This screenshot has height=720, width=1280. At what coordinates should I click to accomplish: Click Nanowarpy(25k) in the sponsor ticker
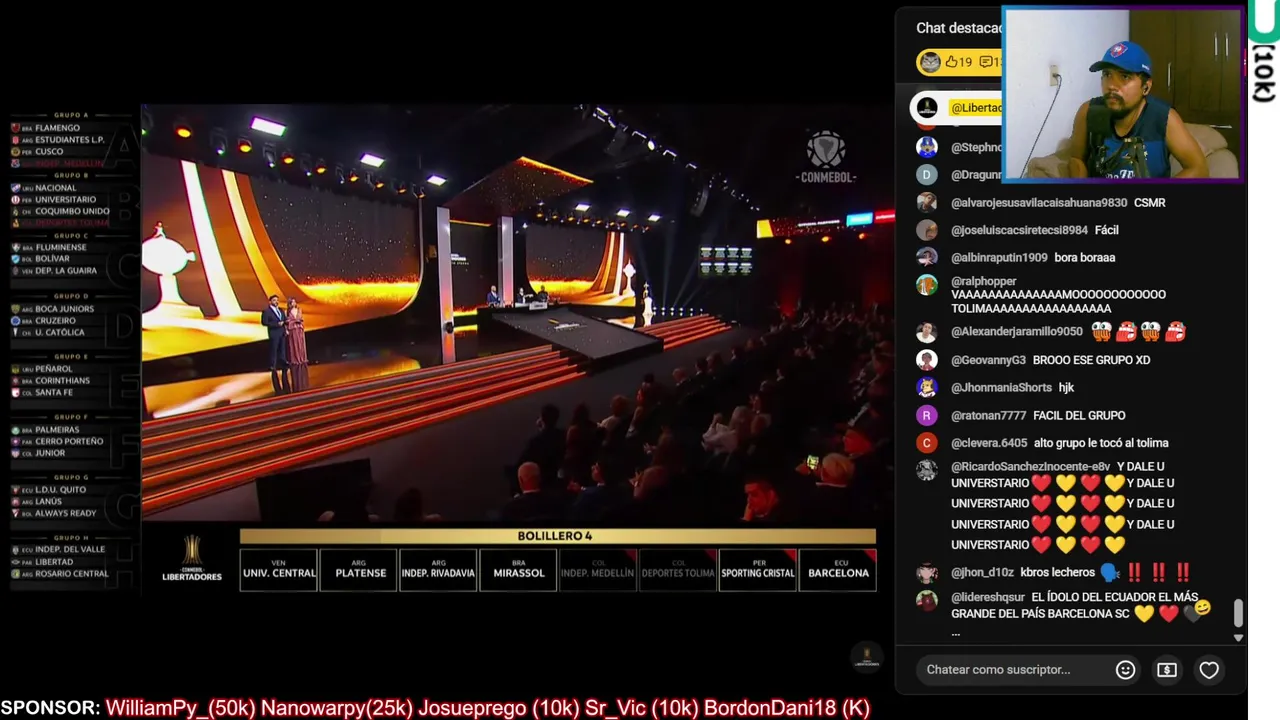pos(337,708)
